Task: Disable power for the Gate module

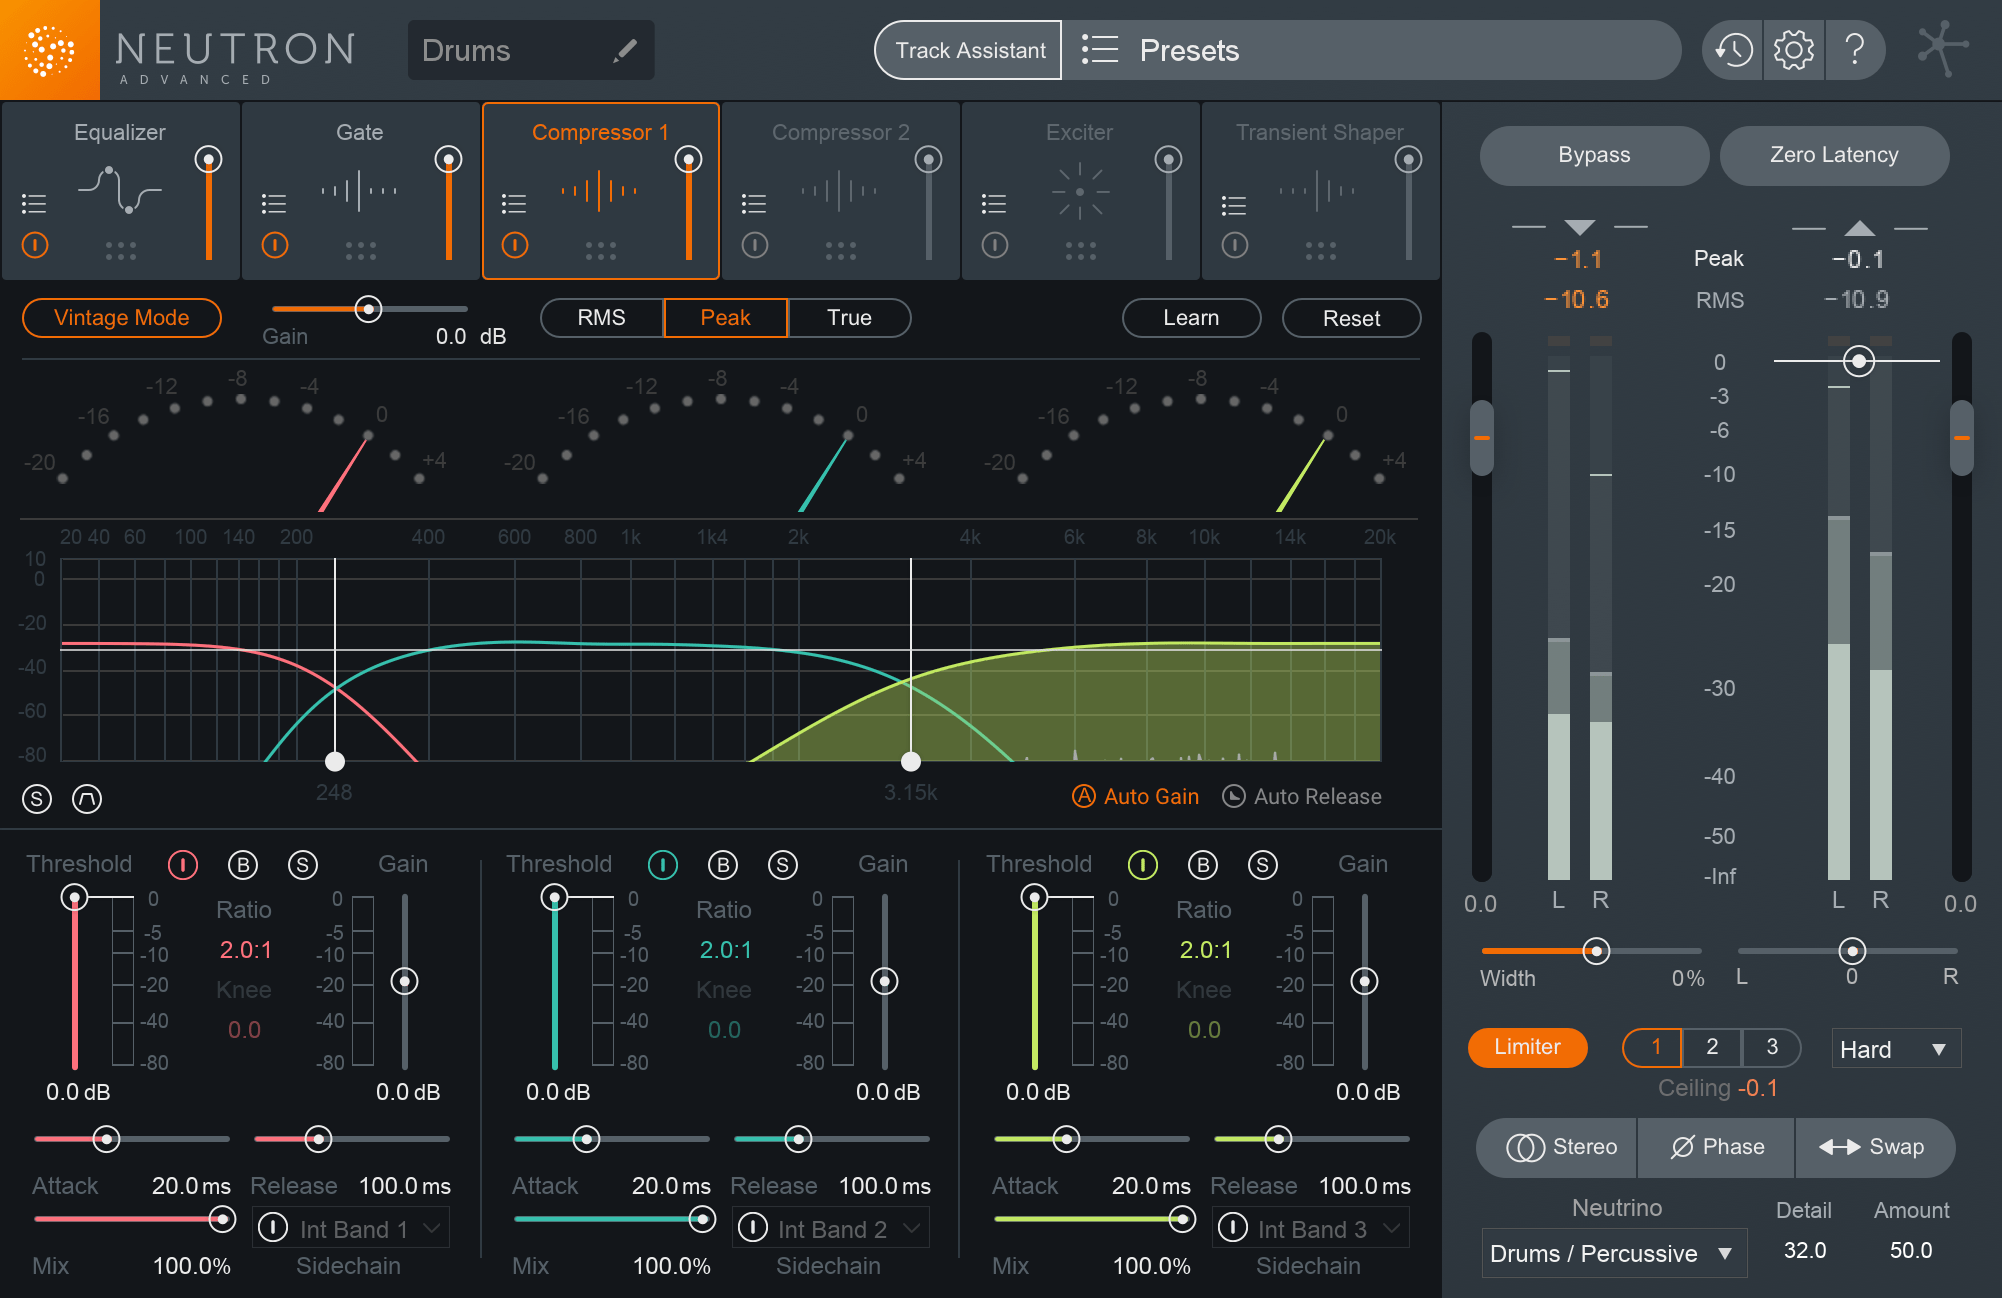Action: pos(274,244)
